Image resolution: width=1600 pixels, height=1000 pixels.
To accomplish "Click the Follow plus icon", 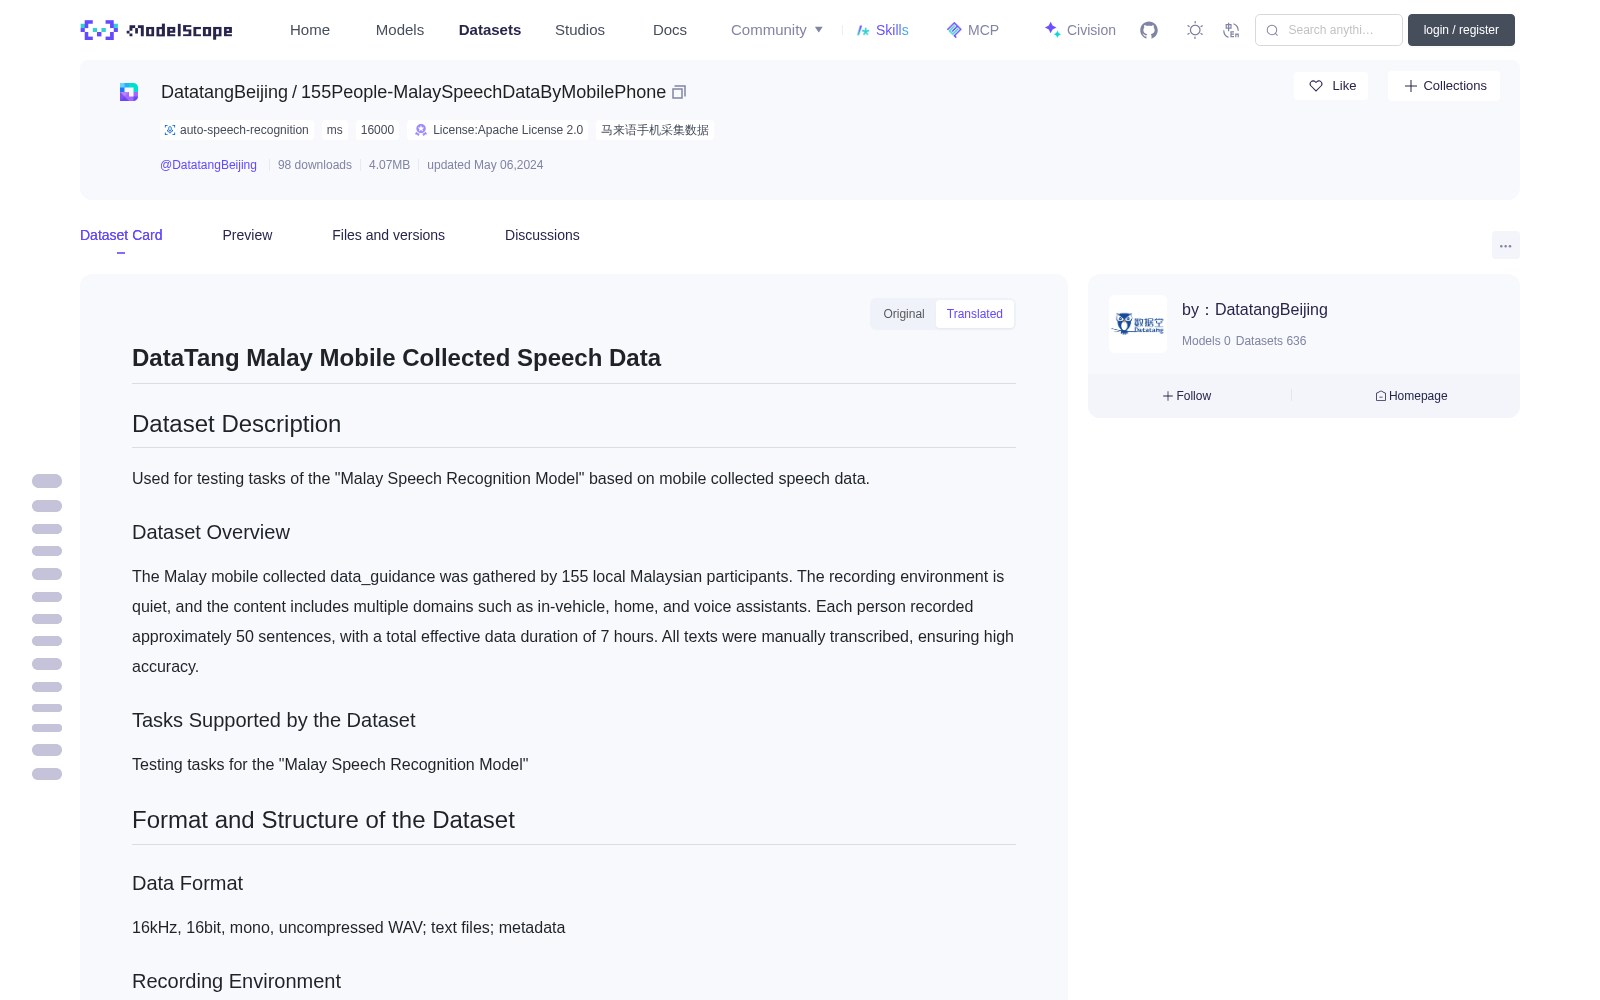I will point(1168,396).
